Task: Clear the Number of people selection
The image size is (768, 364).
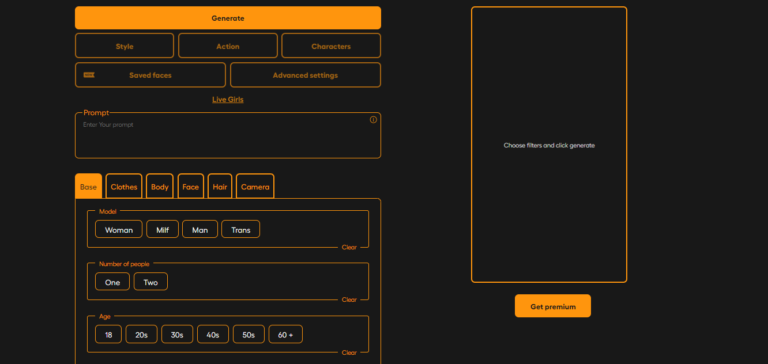Action: (349, 300)
